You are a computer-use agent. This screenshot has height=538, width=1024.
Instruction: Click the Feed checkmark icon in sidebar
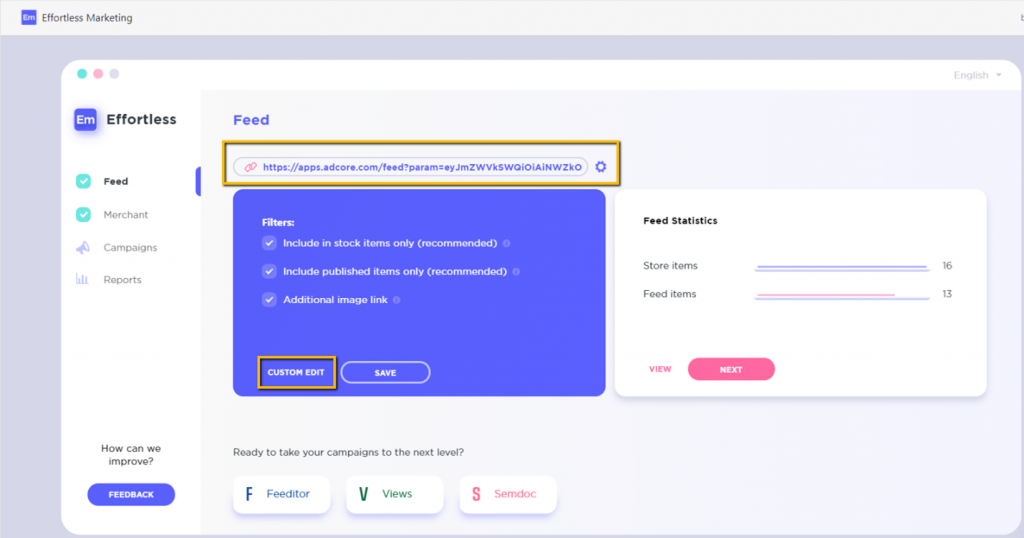click(83, 182)
